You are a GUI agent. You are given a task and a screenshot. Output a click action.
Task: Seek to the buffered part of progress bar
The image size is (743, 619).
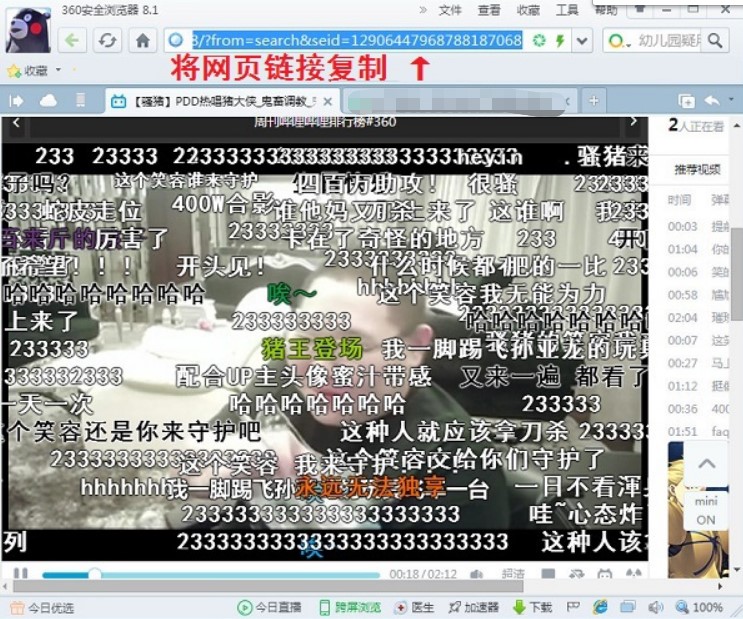pyautogui.click(x=239, y=575)
